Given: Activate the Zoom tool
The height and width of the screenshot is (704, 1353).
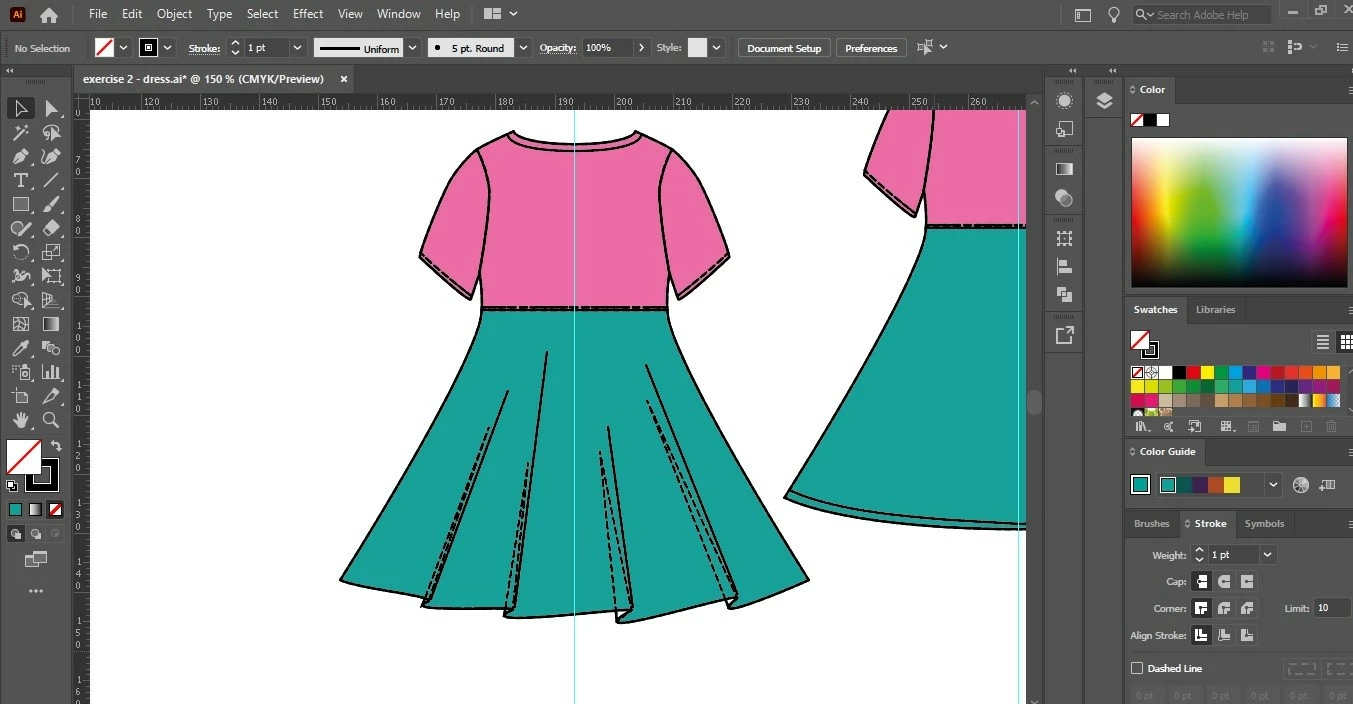Looking at the screenshot, I should (x=51, y=420).
